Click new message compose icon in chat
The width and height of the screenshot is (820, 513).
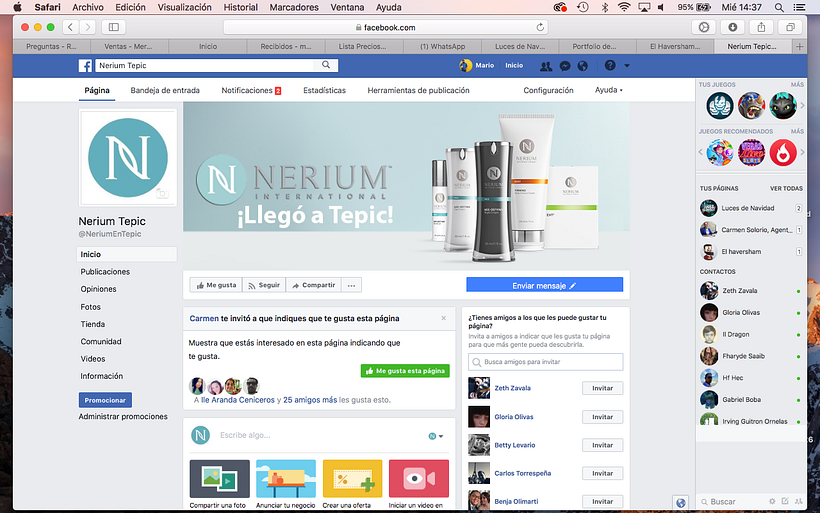[x=785, y=501]
